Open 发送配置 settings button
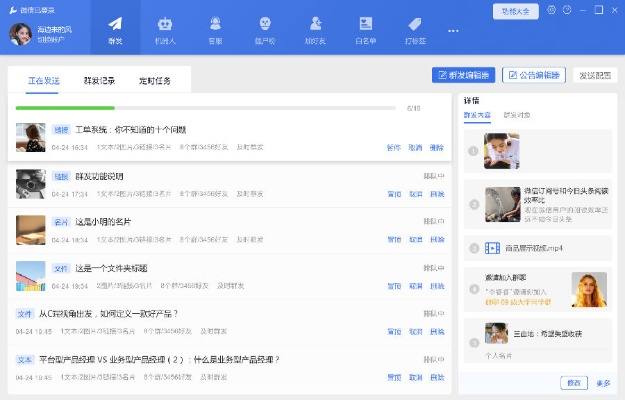Viewport: 625px width, 400px height. (595, 75)
